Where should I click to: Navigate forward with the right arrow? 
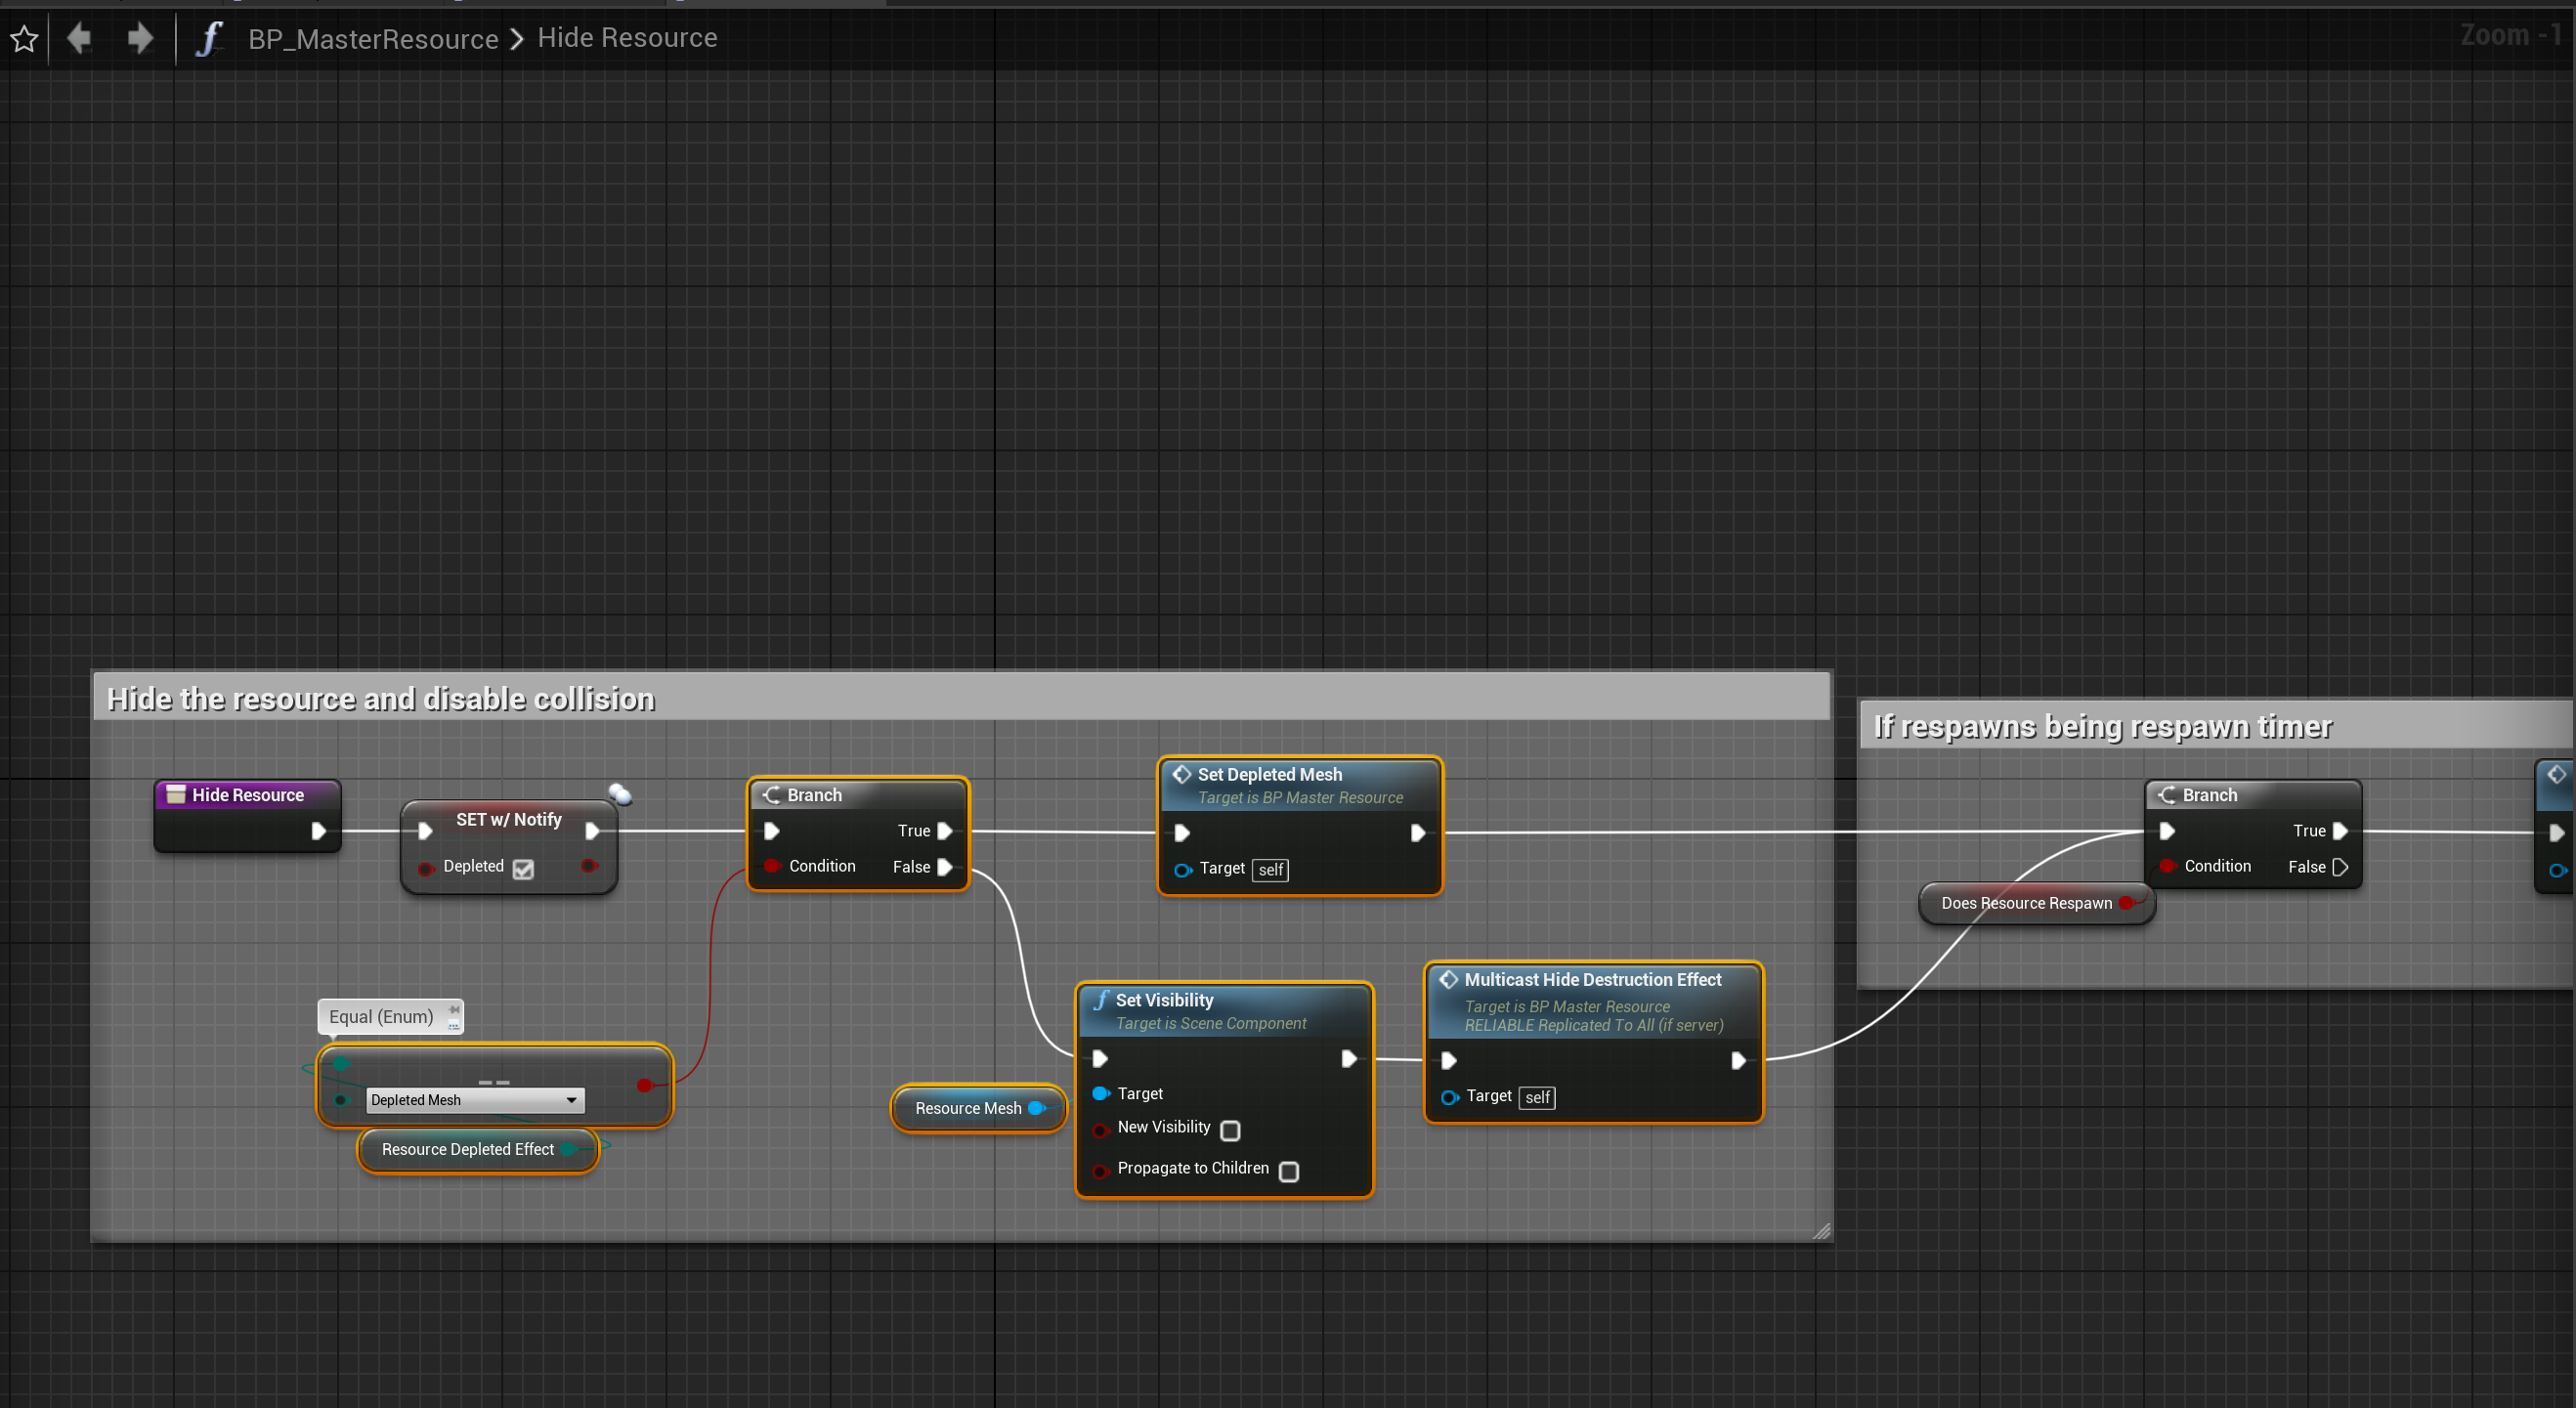140,39
